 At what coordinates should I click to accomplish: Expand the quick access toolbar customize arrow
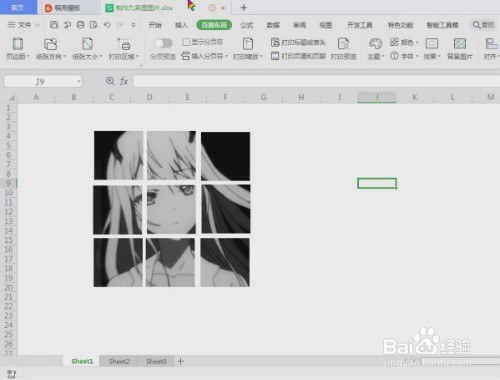pos(133,25)
